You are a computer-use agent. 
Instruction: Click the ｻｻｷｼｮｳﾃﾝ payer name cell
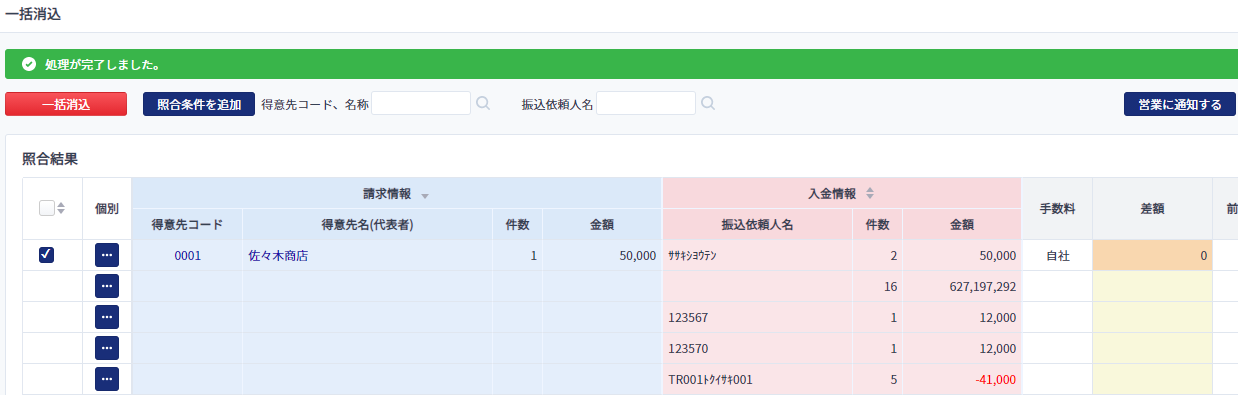(757, 255)
